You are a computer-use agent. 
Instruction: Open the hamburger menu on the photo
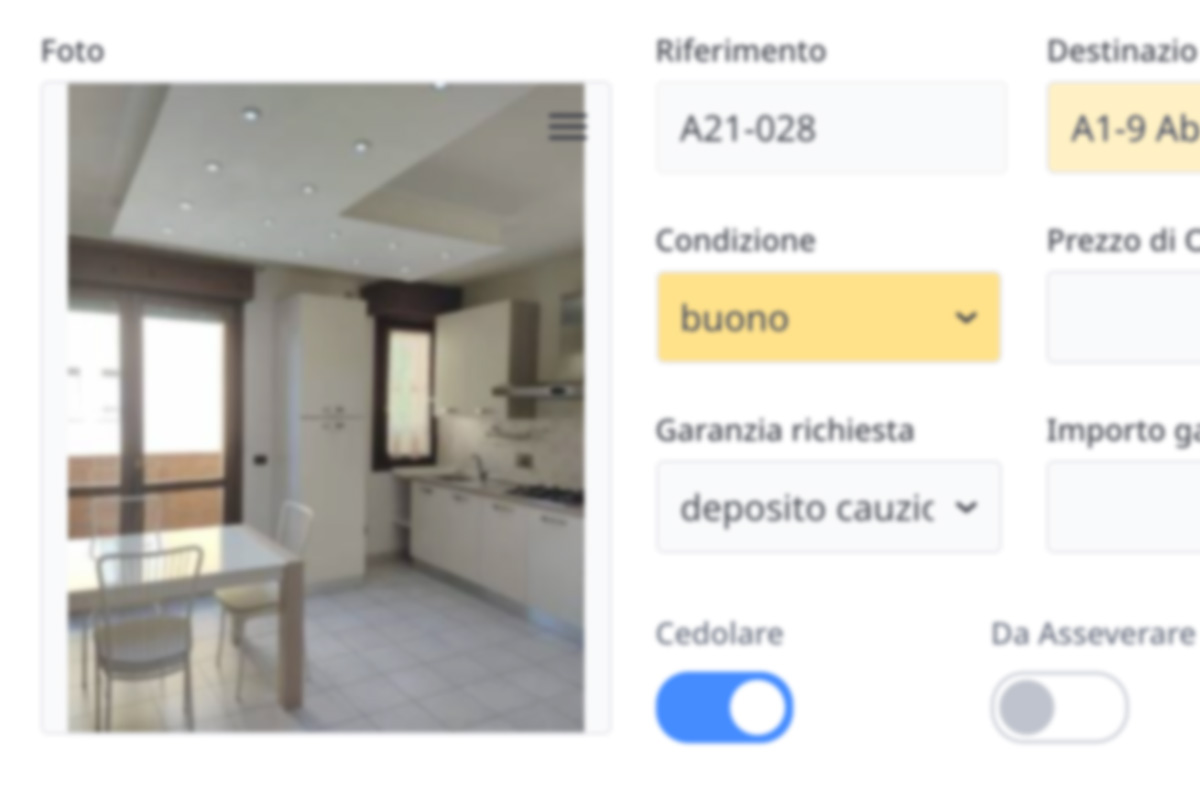coord(567,127)
